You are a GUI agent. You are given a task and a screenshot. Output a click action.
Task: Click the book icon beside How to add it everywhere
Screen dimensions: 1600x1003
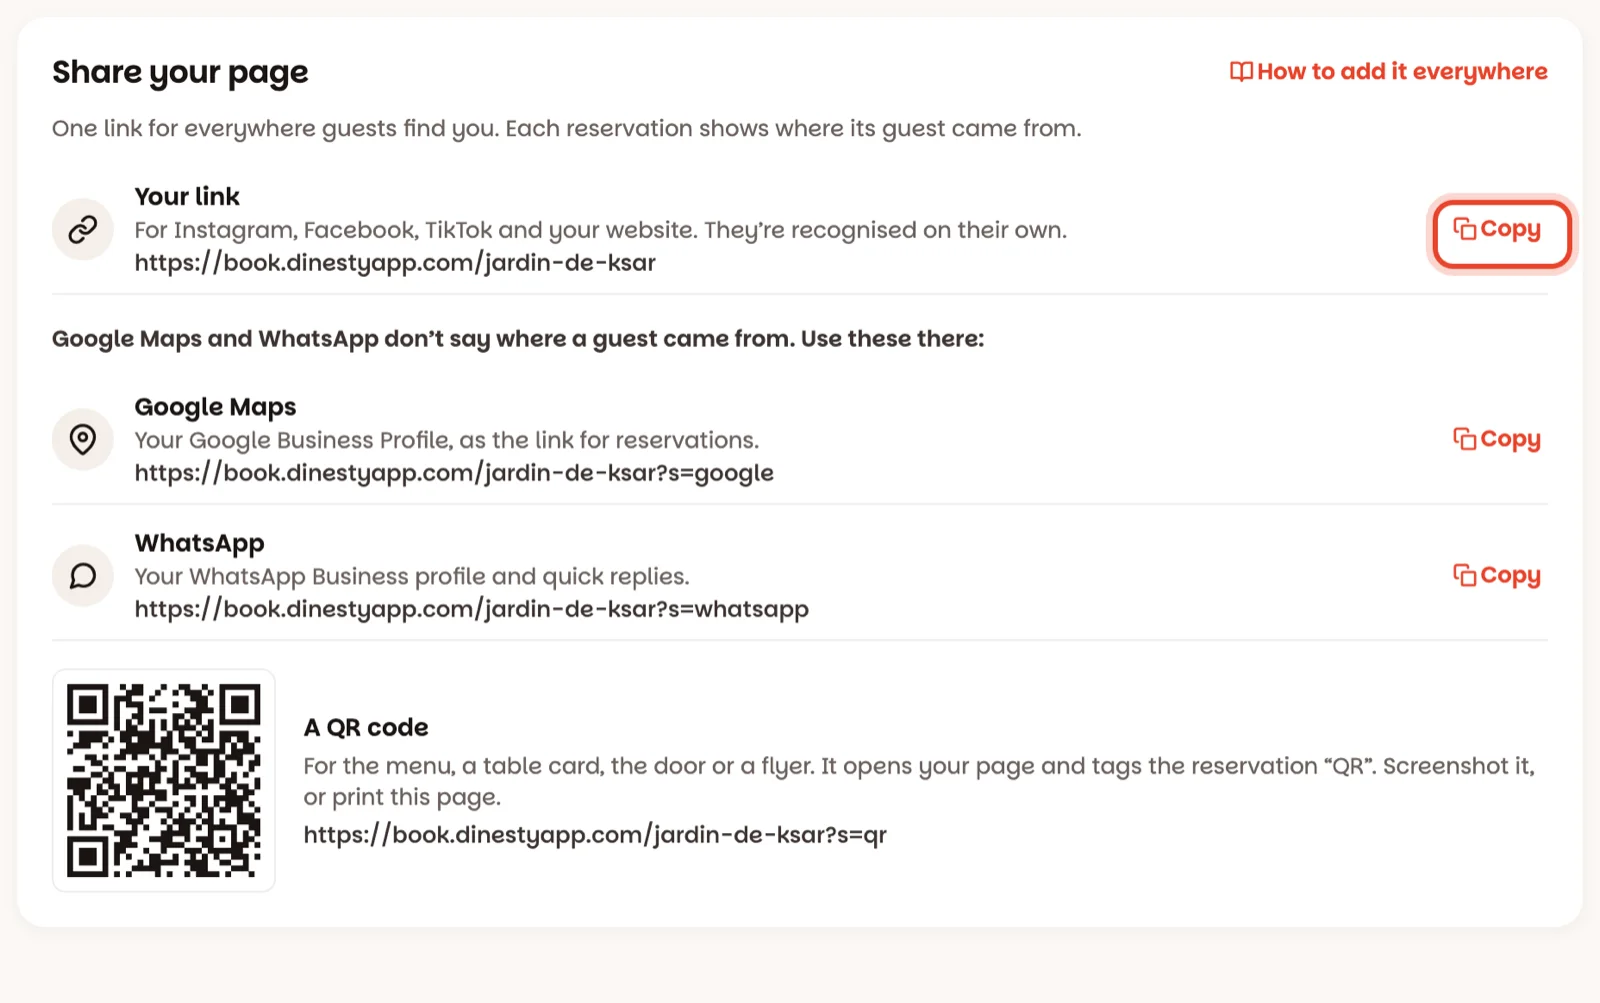tap(1241, 71)
